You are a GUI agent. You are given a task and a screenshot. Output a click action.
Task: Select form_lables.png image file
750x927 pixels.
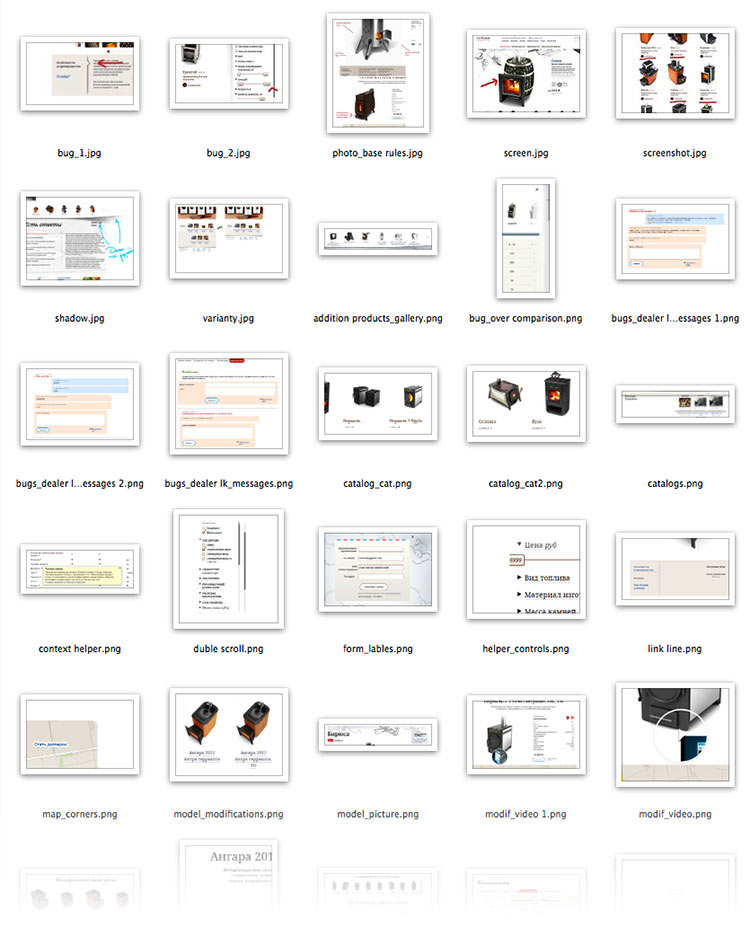(377, 569)
